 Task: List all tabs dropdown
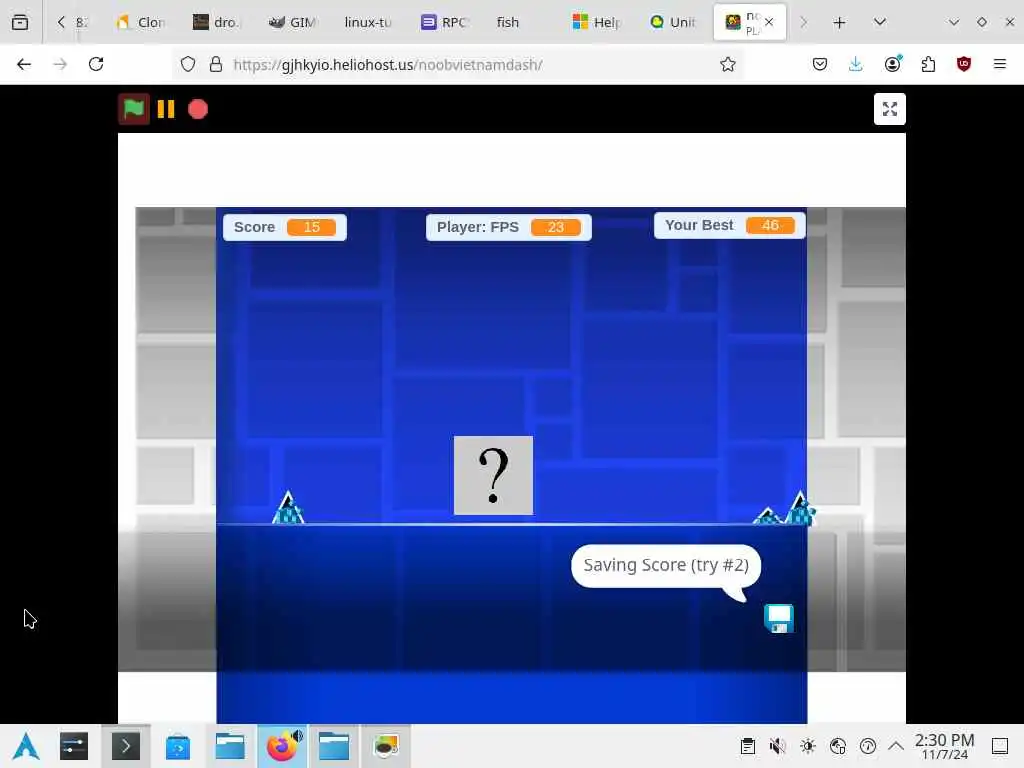[x=880, y=22]
